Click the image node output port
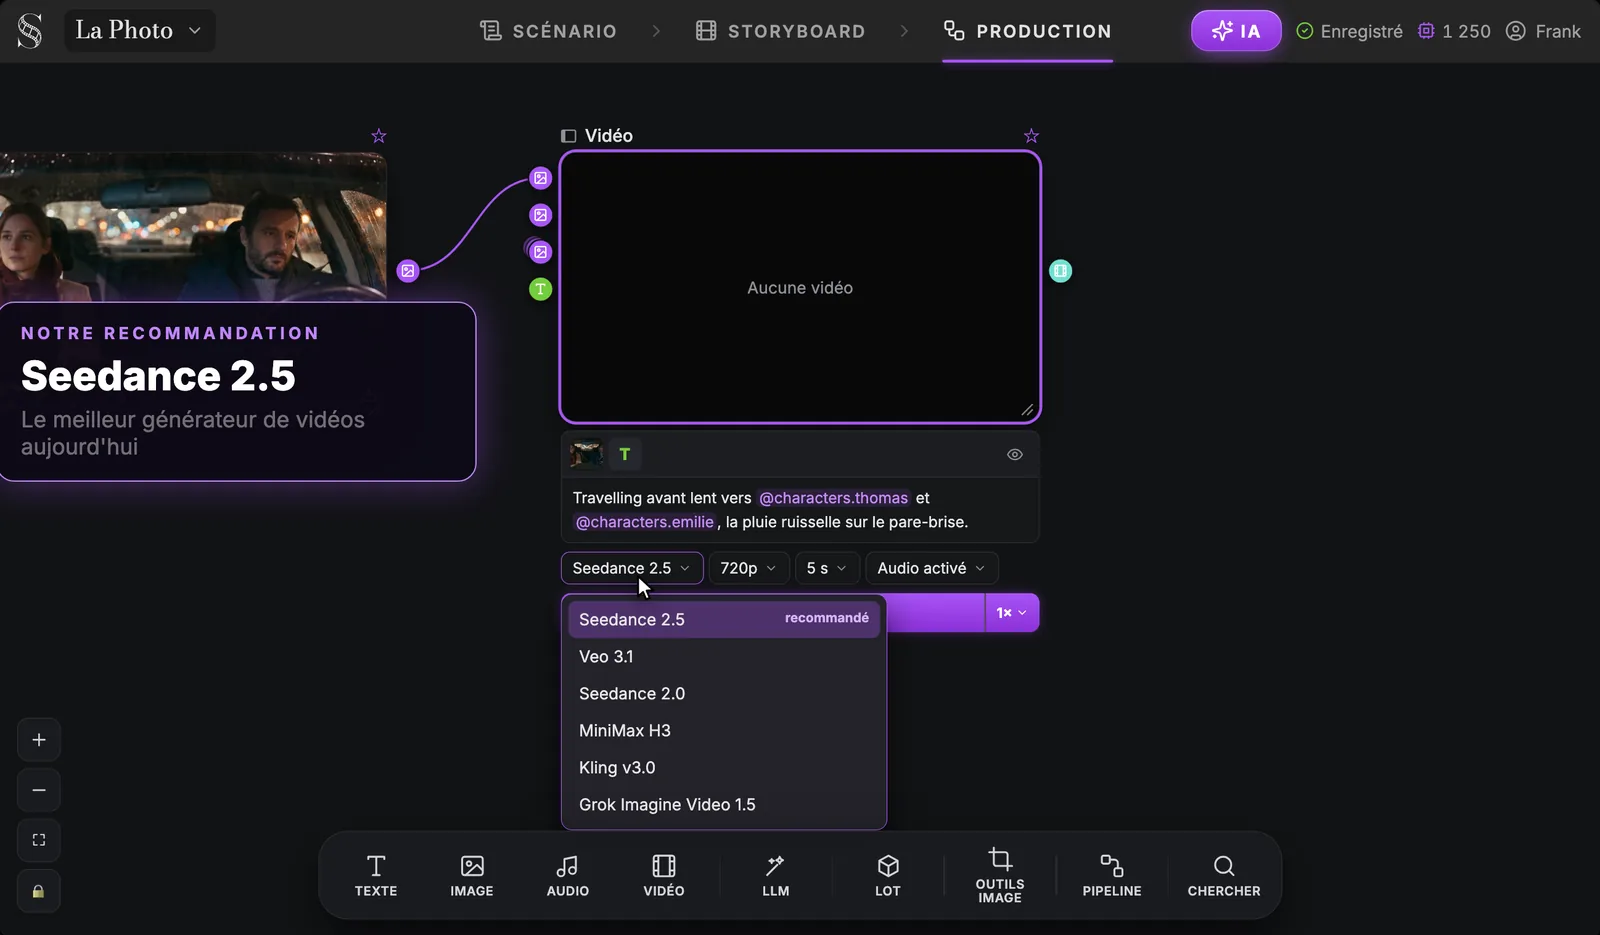1600x935 pixels. (408, 271)
